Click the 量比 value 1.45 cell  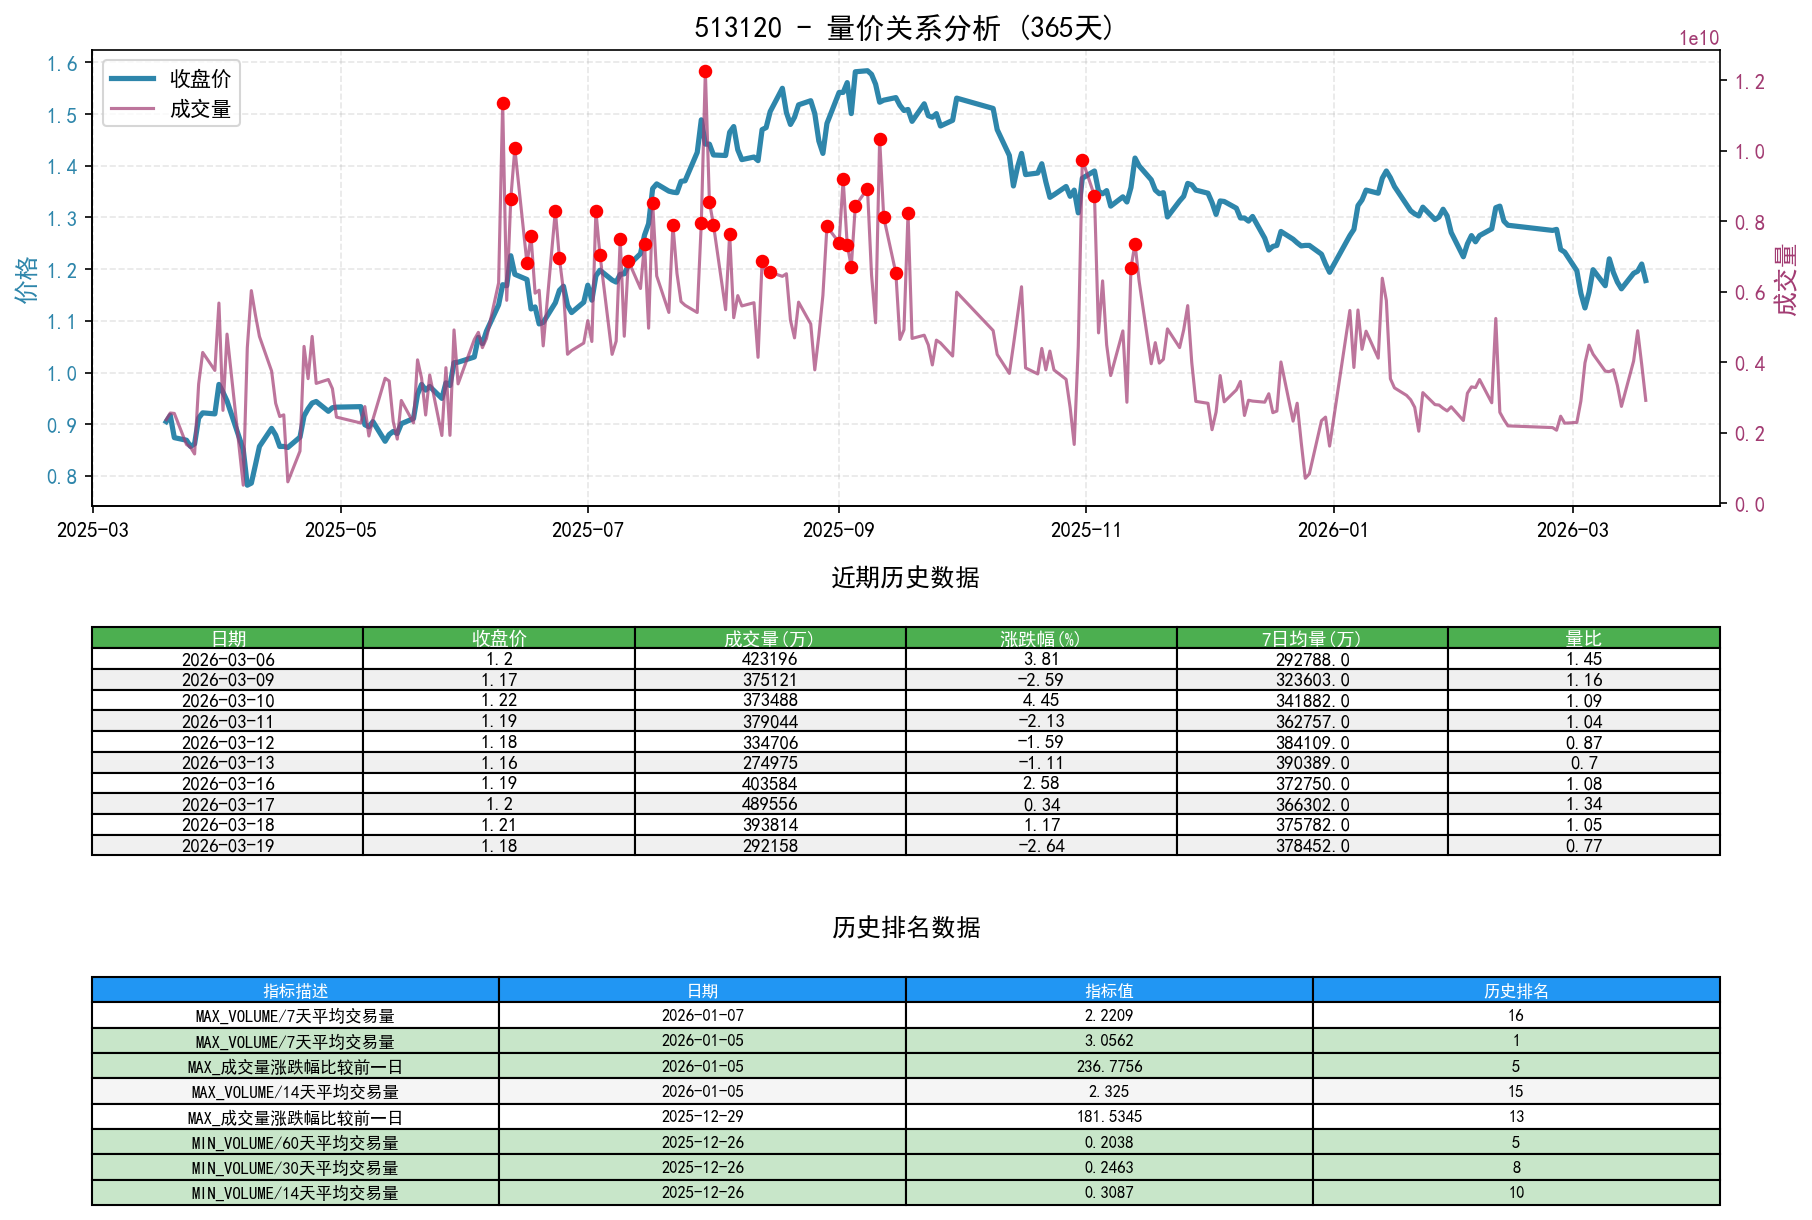point(1584,658)
